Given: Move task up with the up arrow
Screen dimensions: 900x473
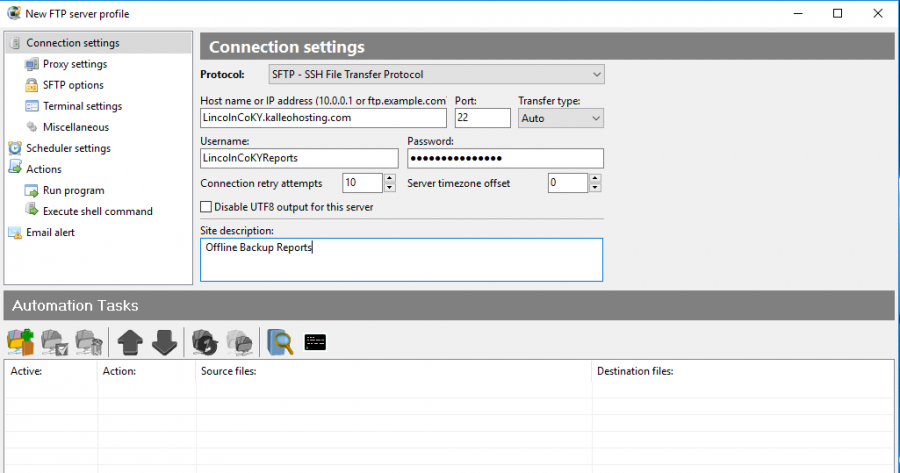Looking at the screenshot, I should [x=130, y=342].
